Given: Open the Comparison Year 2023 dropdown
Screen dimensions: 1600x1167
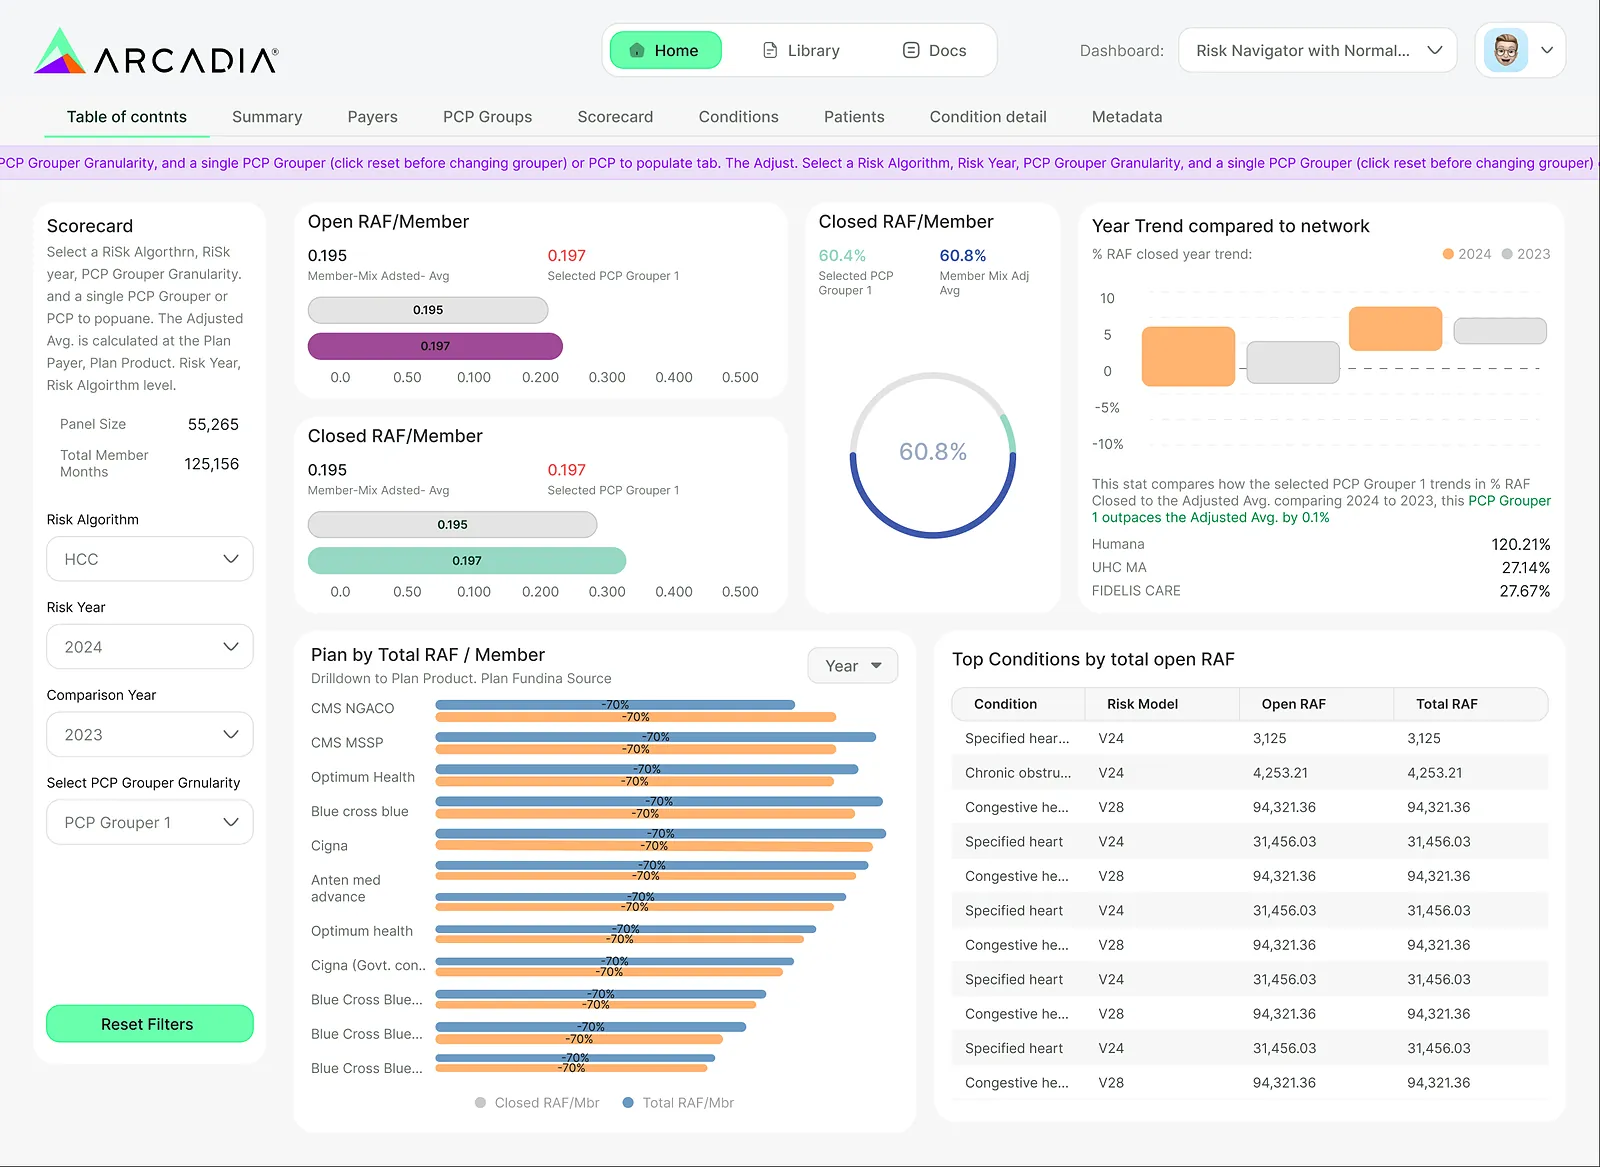Looking at the screenshot, I should 150,735.
